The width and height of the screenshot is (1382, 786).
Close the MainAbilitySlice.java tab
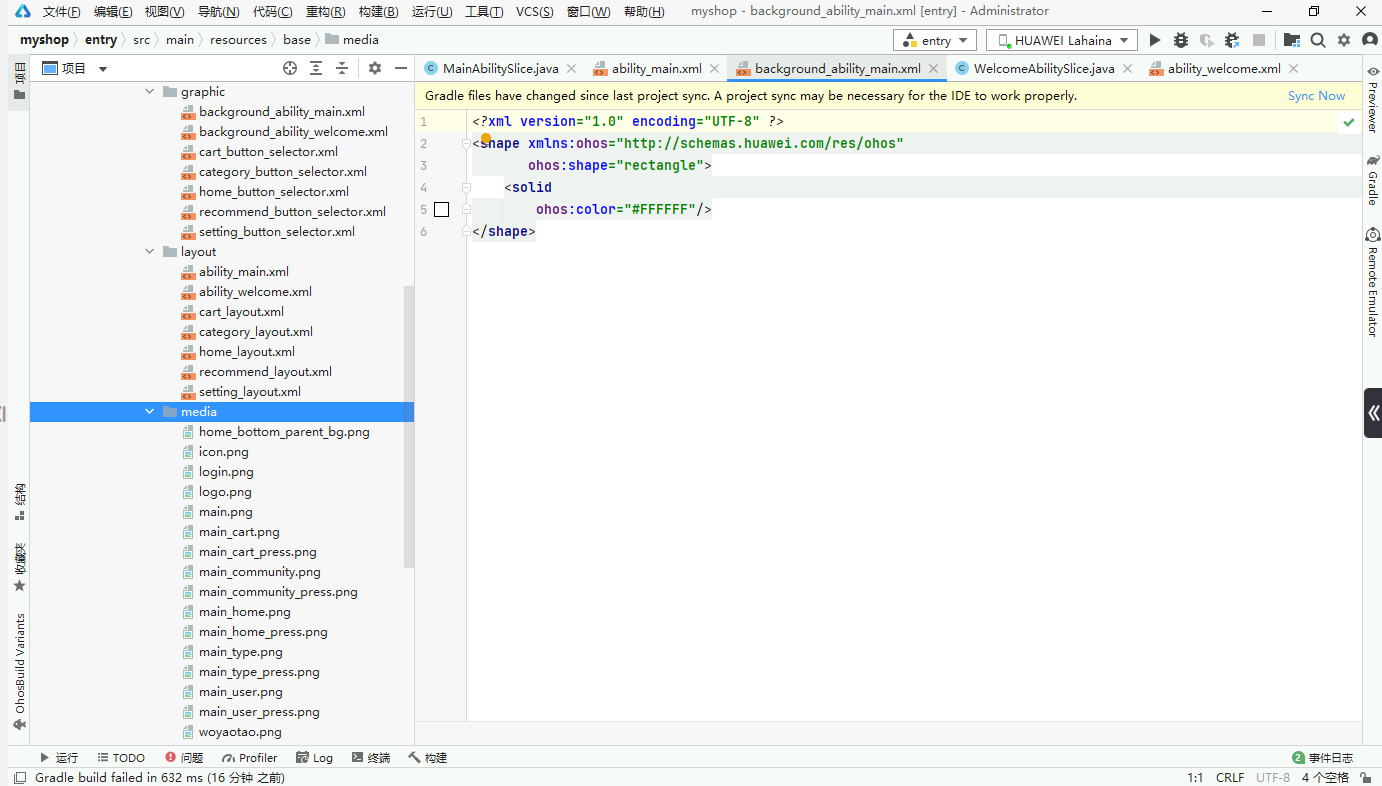click(571, 69)
